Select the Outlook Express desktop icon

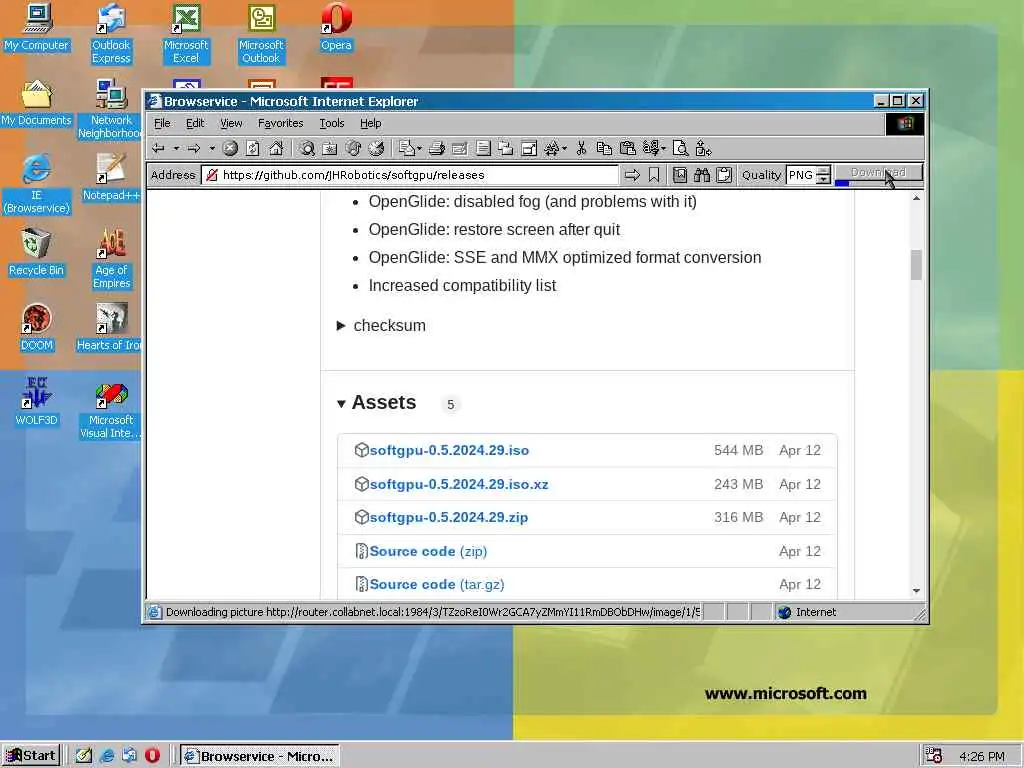pyautogui.click(x=111, y=34)
